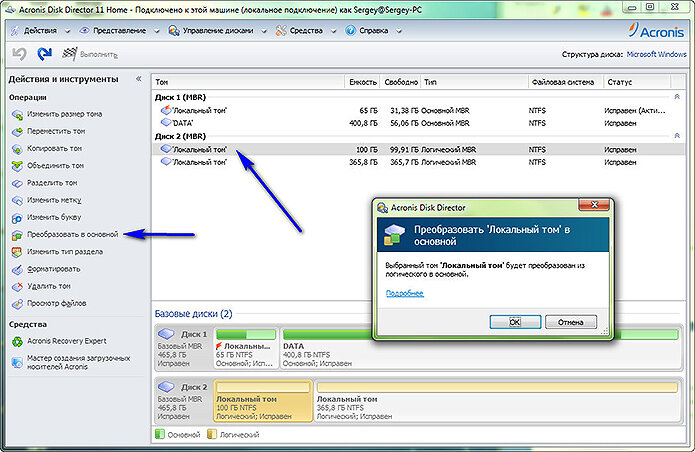Click the Выполнить checkered flag icon
Viewport: 695px width, 452px height.
[x=70, y=54]
